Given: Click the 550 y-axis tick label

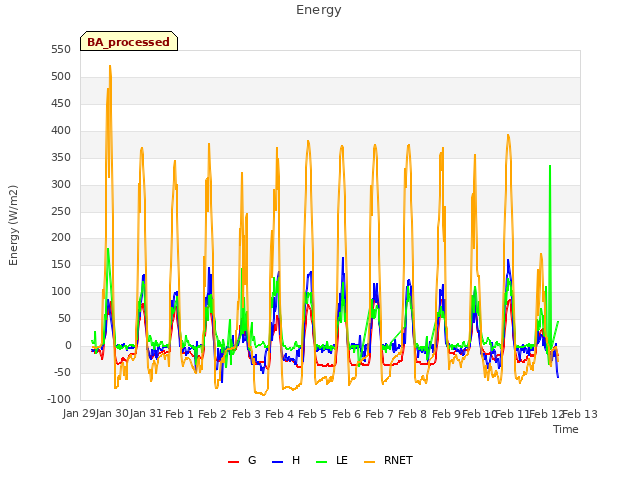Looking at the screenshot, I should point(61,50).
